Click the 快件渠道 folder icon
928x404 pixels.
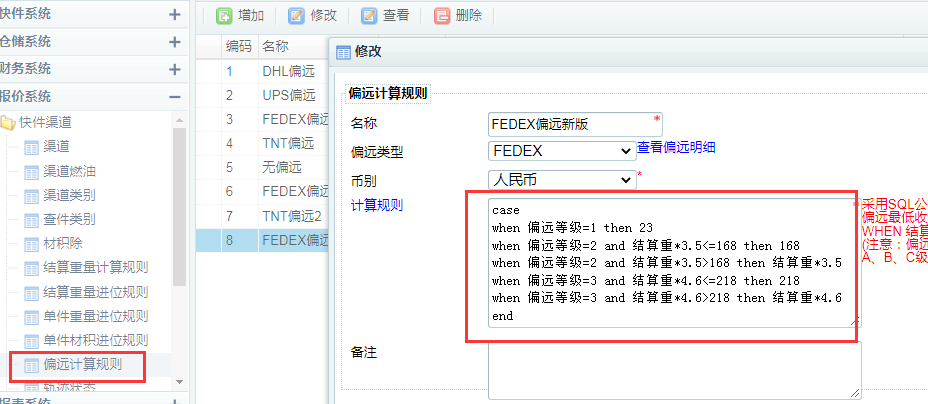8,123
